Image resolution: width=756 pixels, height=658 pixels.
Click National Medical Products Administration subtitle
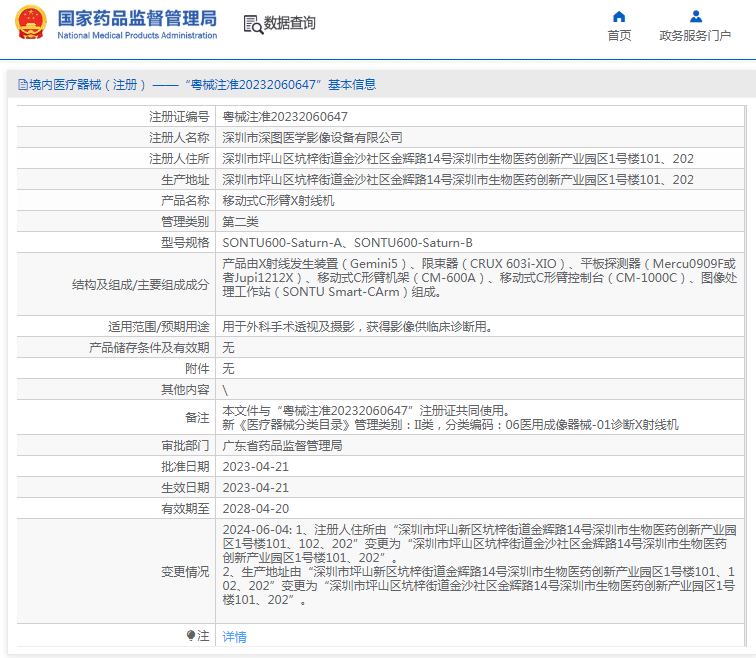click(x=137, y=35)
